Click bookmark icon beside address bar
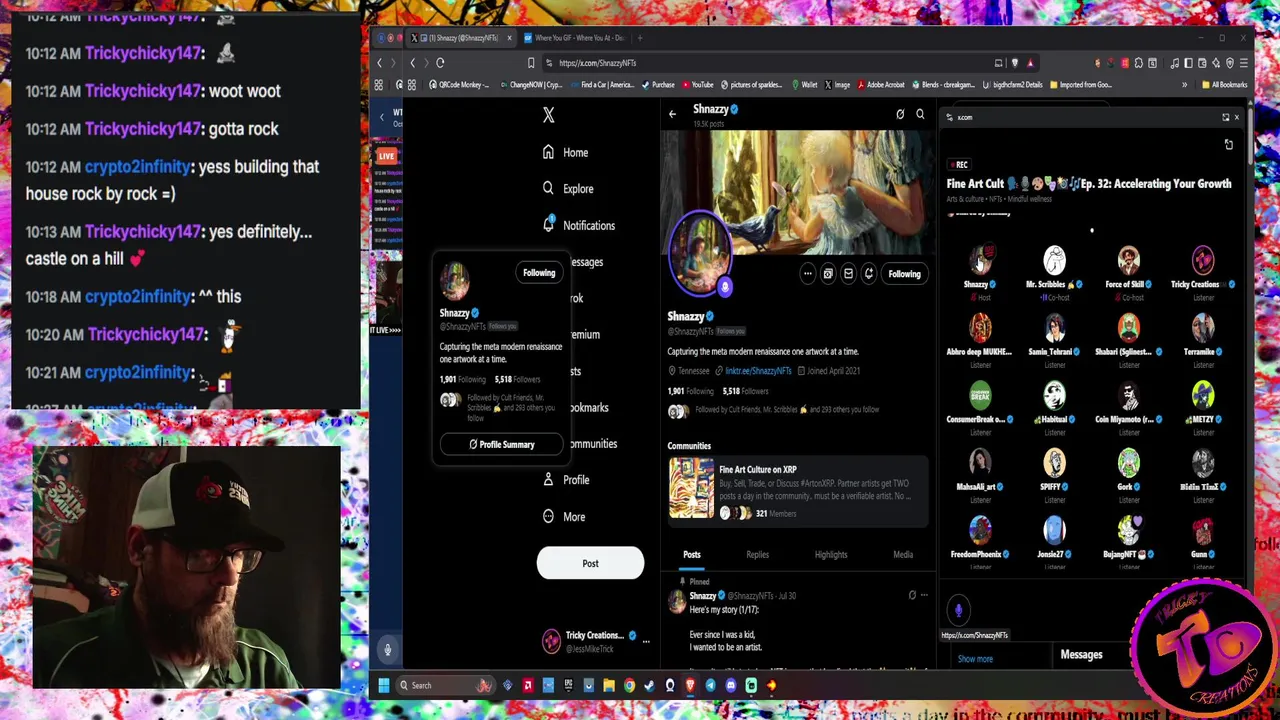 [530, 63]
